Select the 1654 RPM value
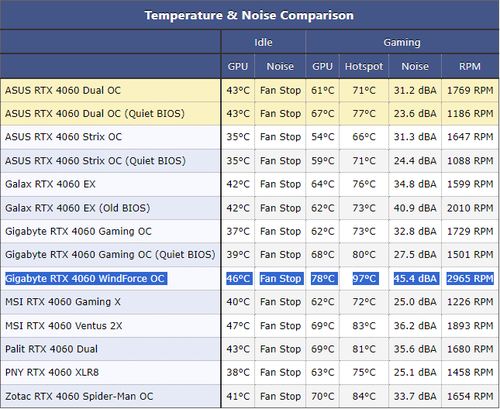The width and height of the screenshot is (500, 409). [470, 396]
